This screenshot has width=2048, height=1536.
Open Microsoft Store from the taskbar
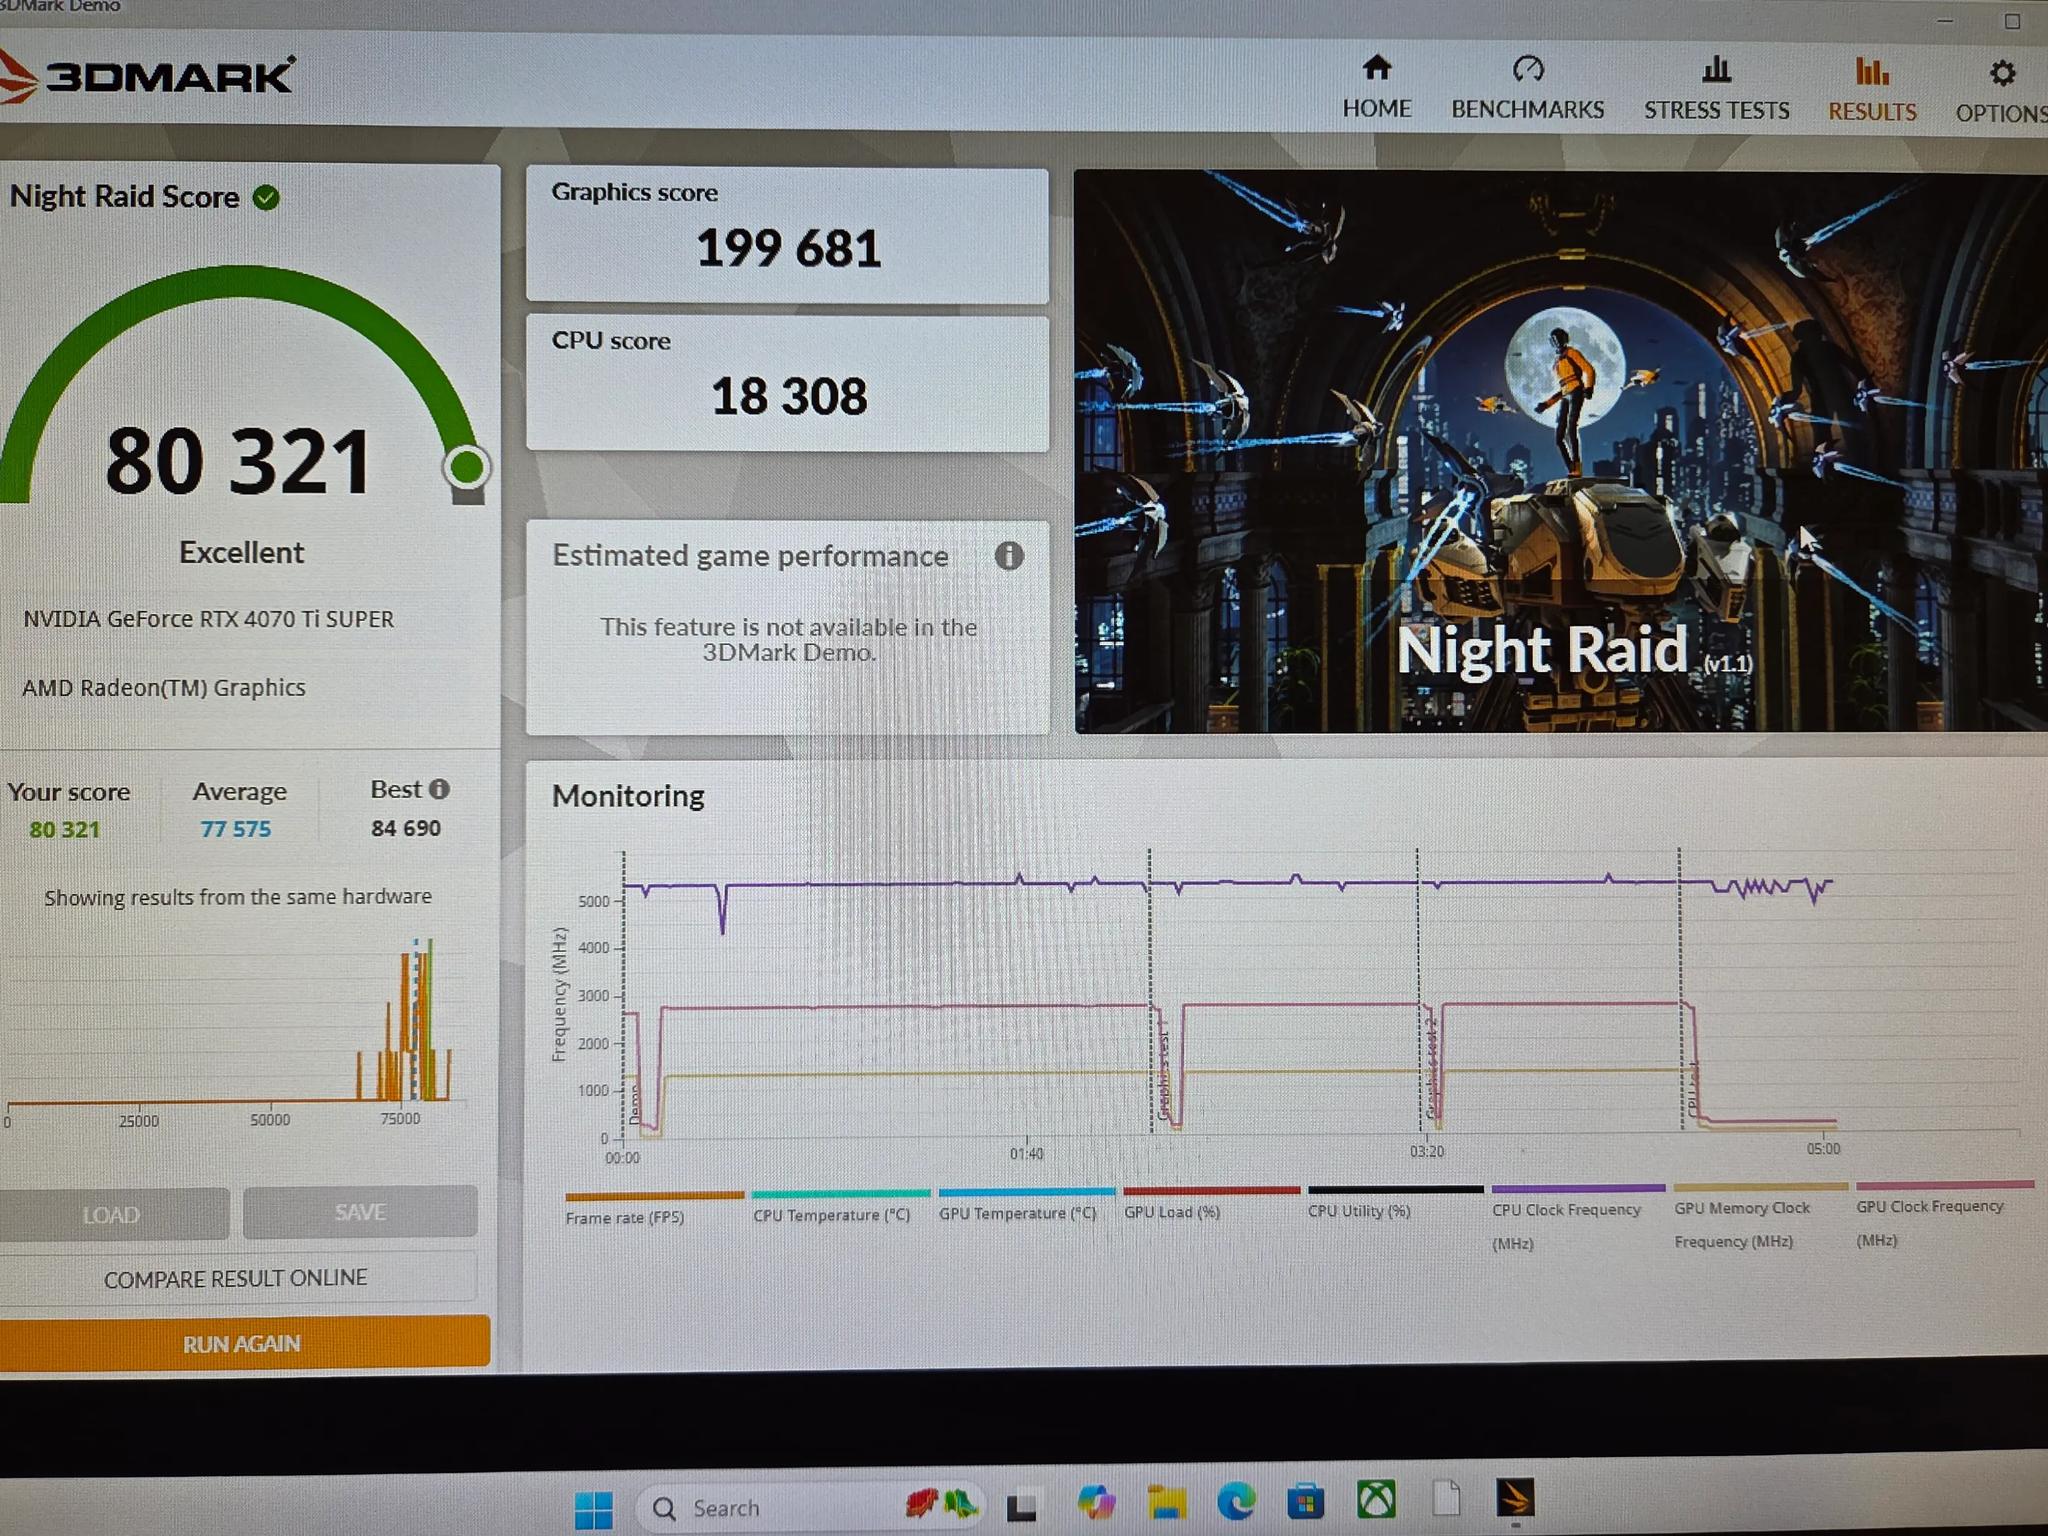click(x=1305, y=1501)
